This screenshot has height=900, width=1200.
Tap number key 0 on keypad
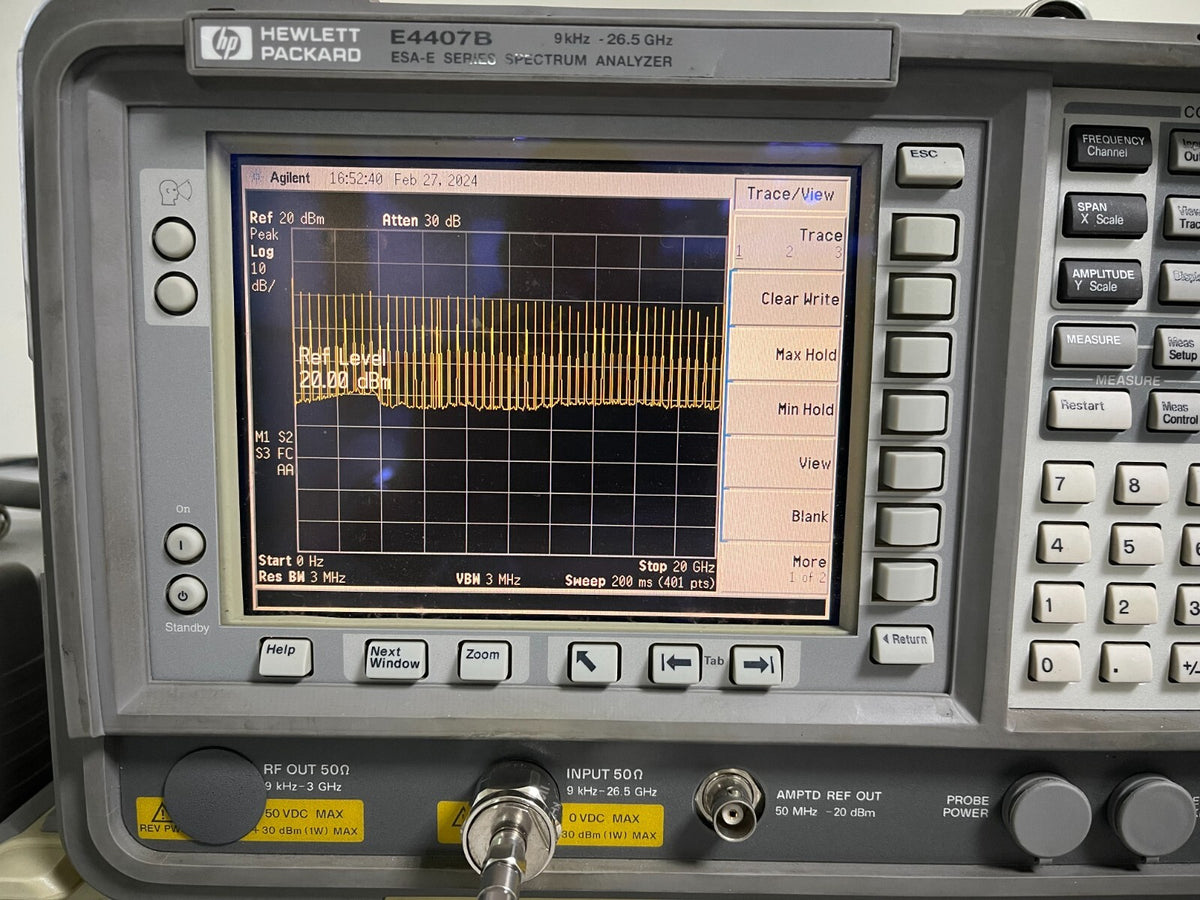pyautogui.click(x=1054, y=662)
